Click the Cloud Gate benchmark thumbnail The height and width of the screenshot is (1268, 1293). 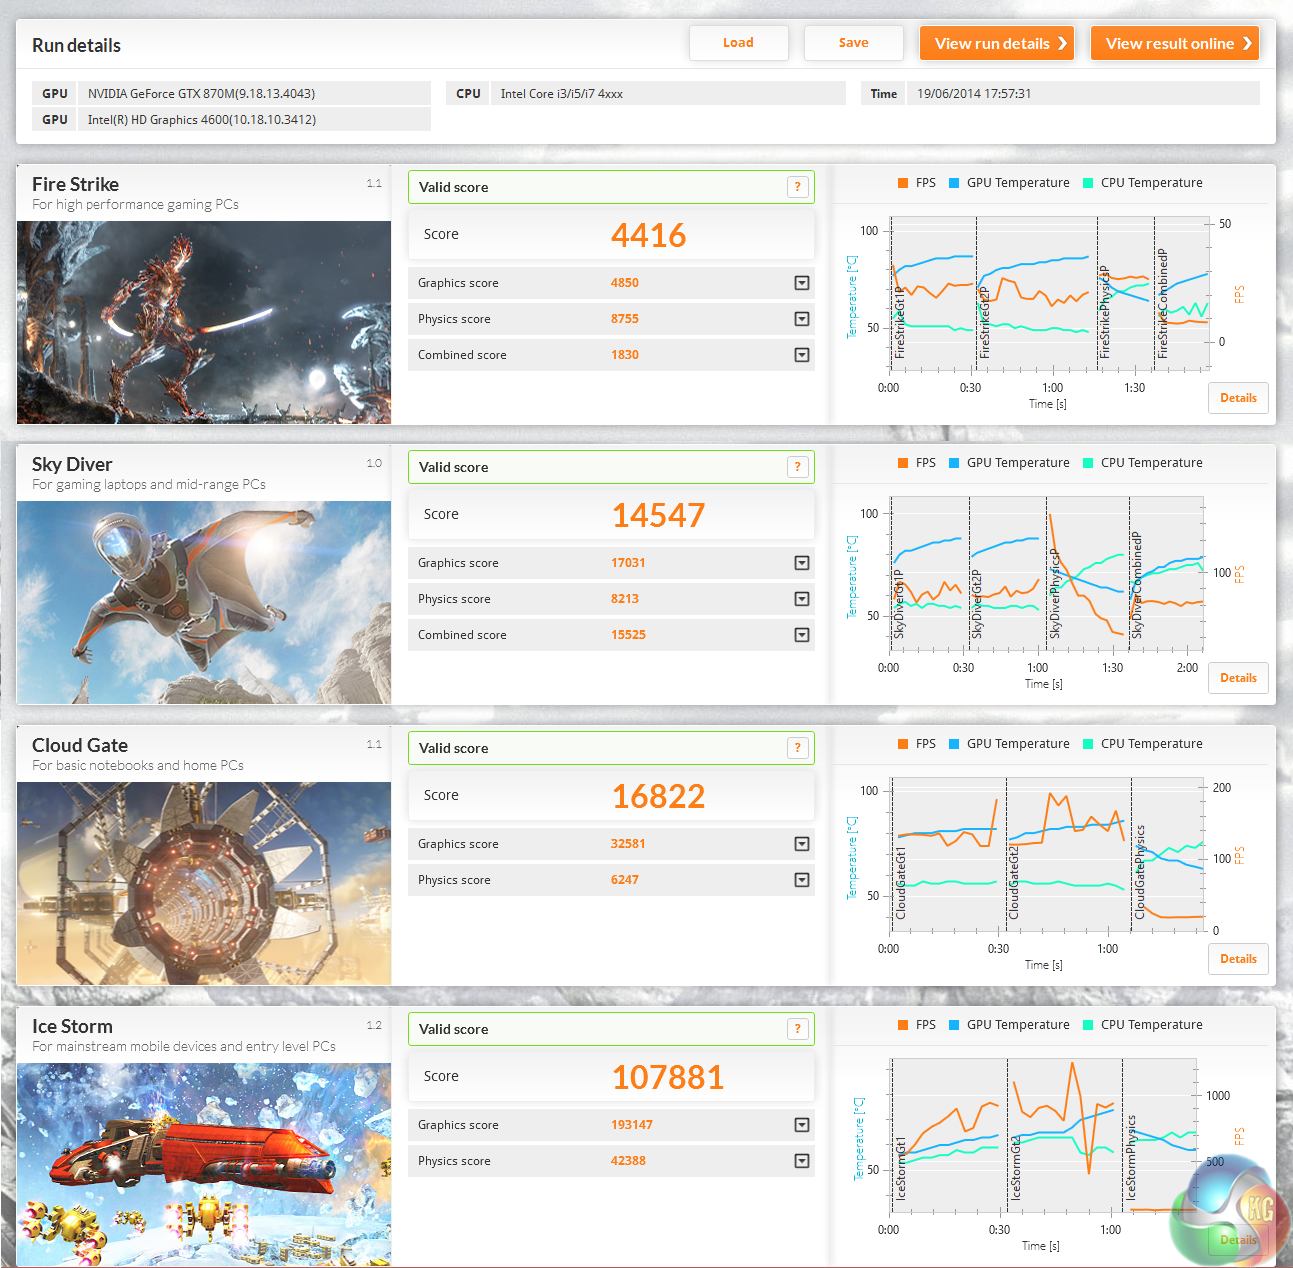tap(204, 883)
